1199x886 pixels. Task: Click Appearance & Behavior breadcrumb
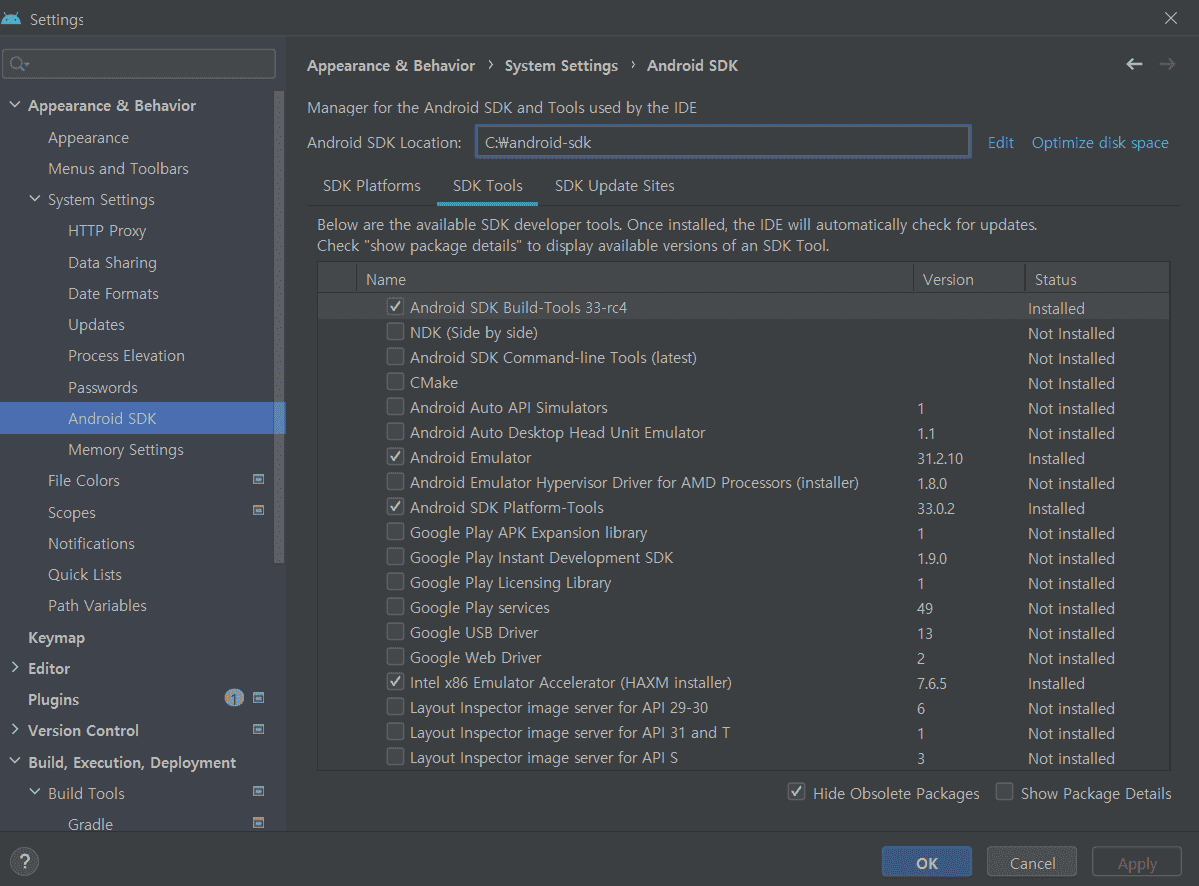pyautogui.click(x=391, y=66)
